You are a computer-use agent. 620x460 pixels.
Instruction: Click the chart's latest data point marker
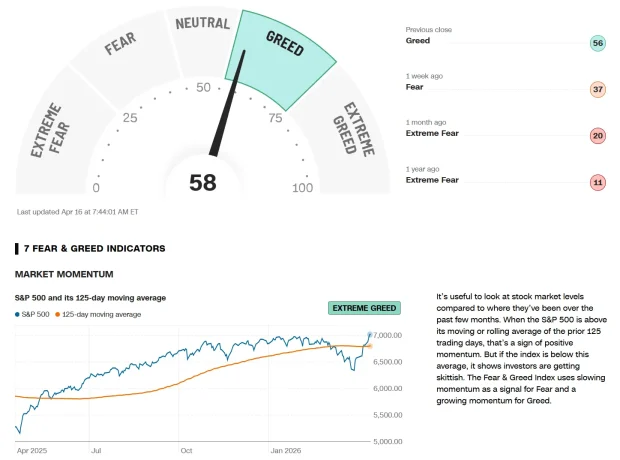pyautogui.click(x=370, y=335)
